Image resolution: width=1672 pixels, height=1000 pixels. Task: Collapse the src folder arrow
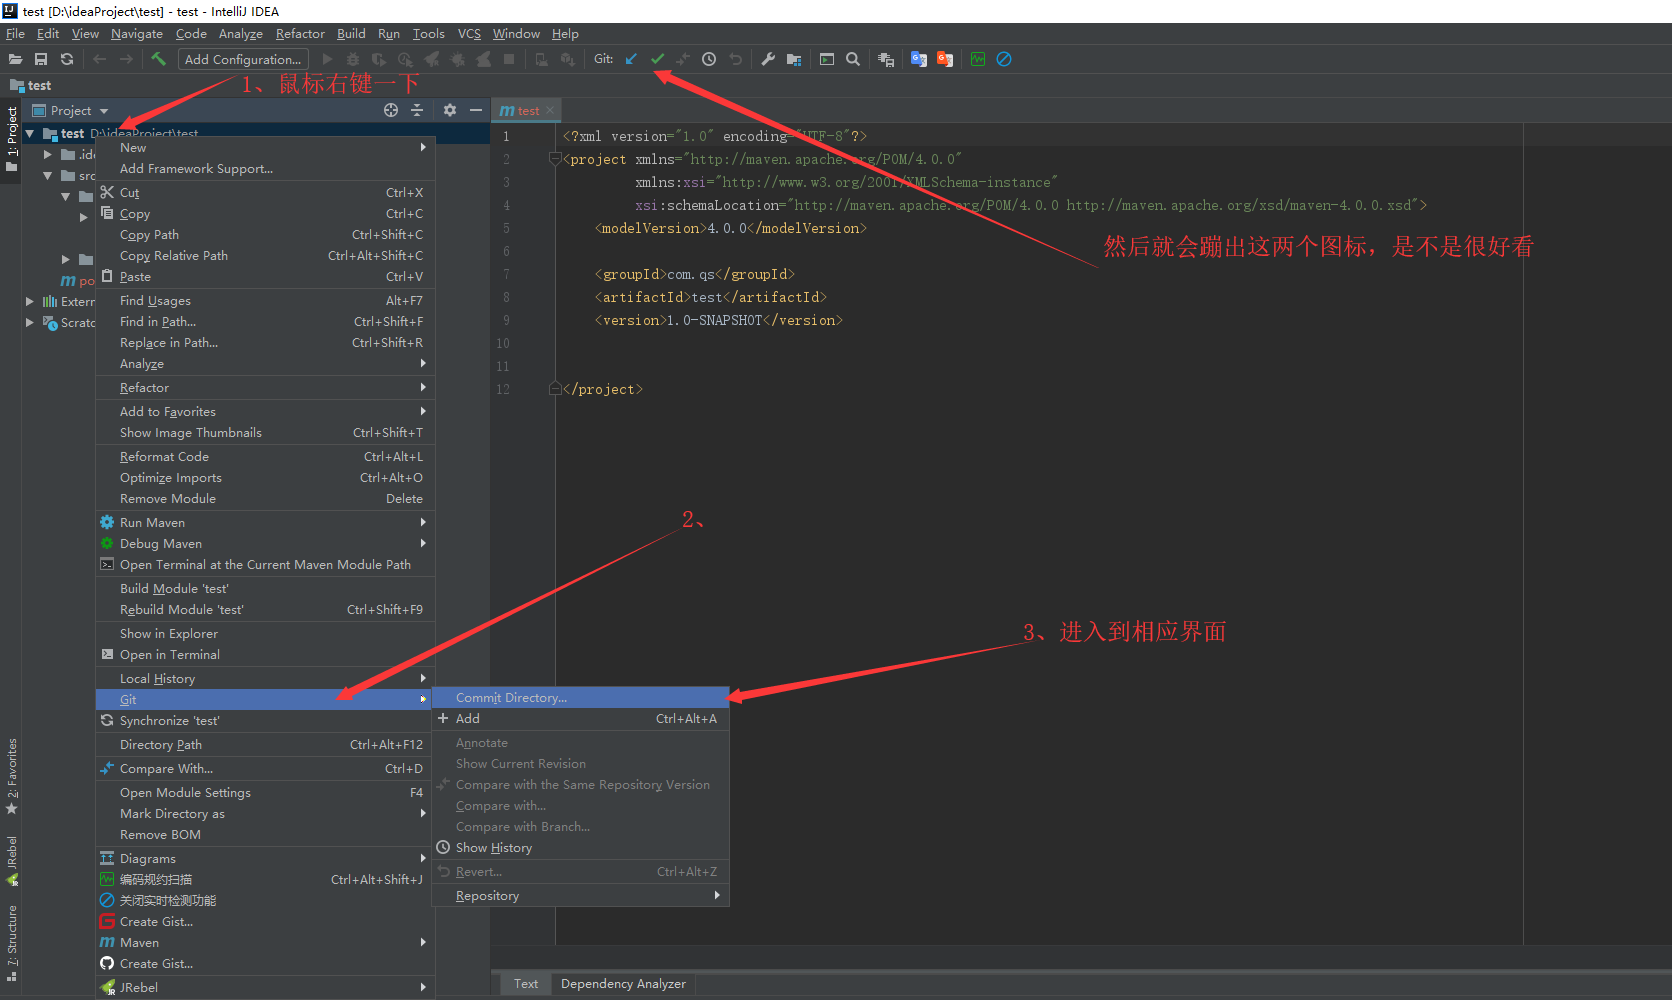pyautogui.click(x=47, y=176)
